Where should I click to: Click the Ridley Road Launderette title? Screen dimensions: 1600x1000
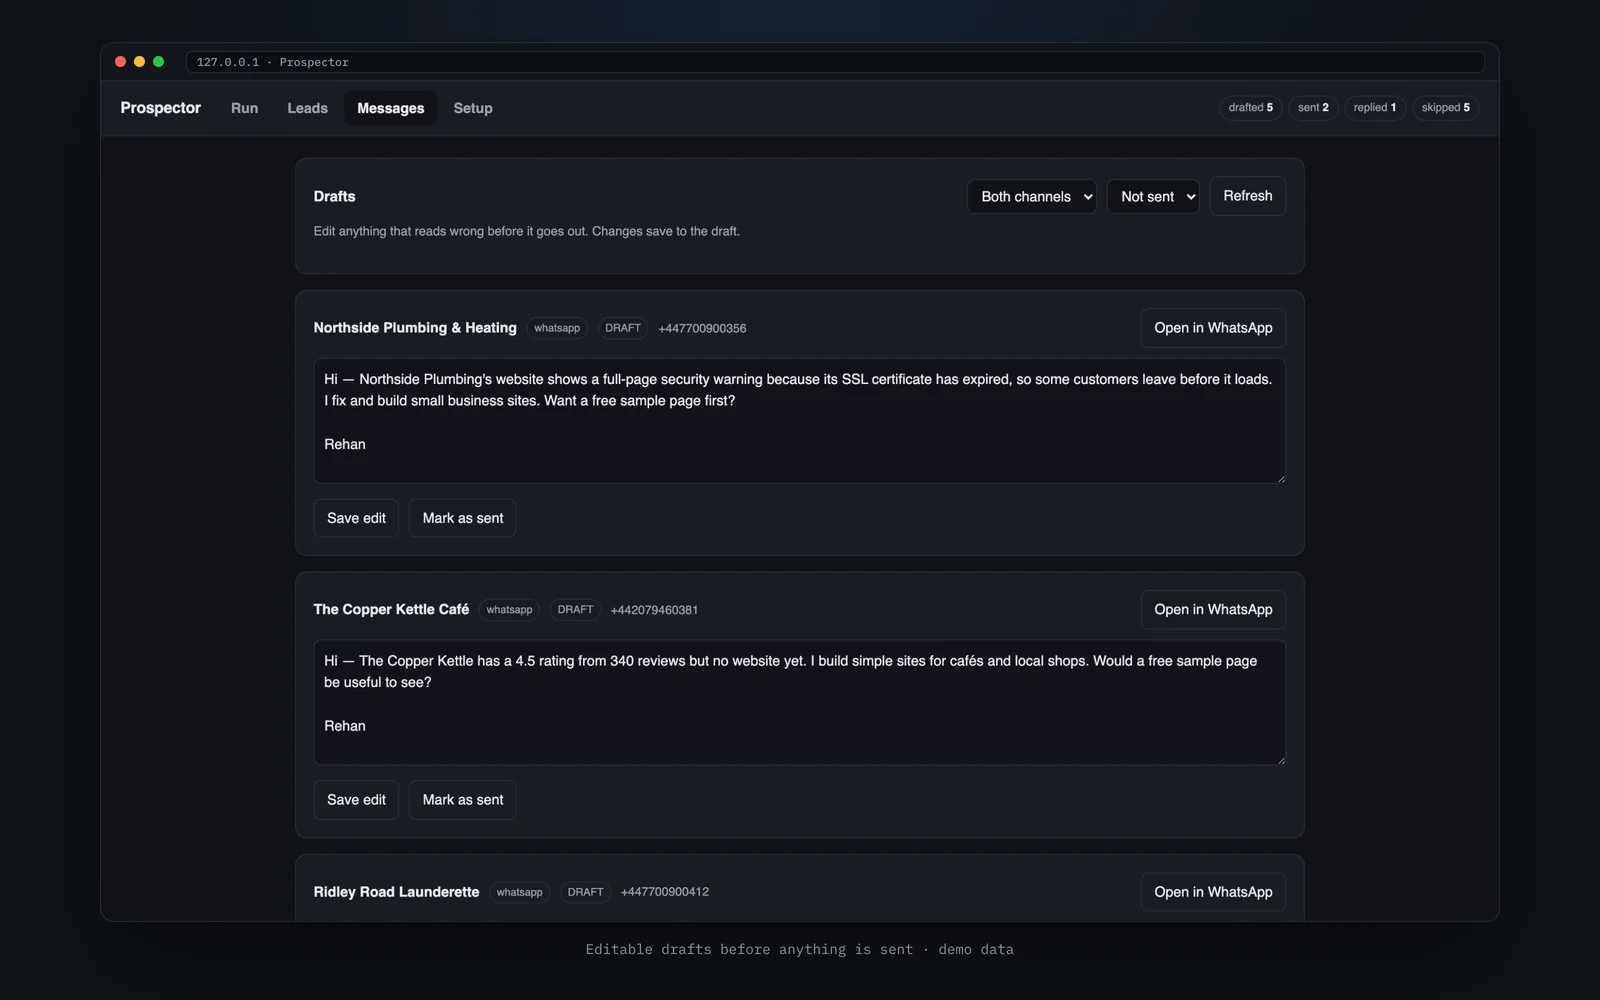[x=396, y=892]
